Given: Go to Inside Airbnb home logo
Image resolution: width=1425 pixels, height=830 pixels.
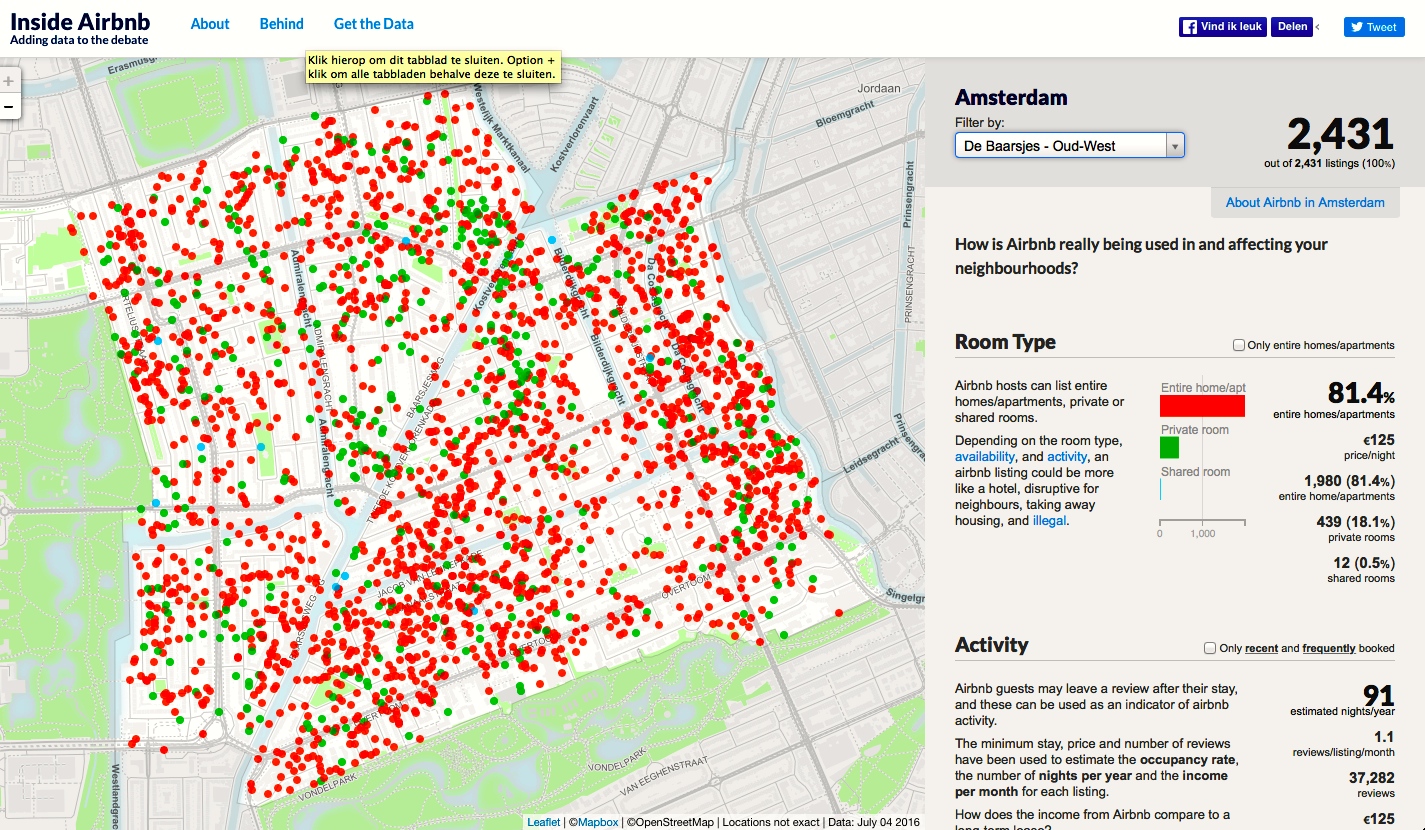Looking at the screenshot, I should 80,28.
